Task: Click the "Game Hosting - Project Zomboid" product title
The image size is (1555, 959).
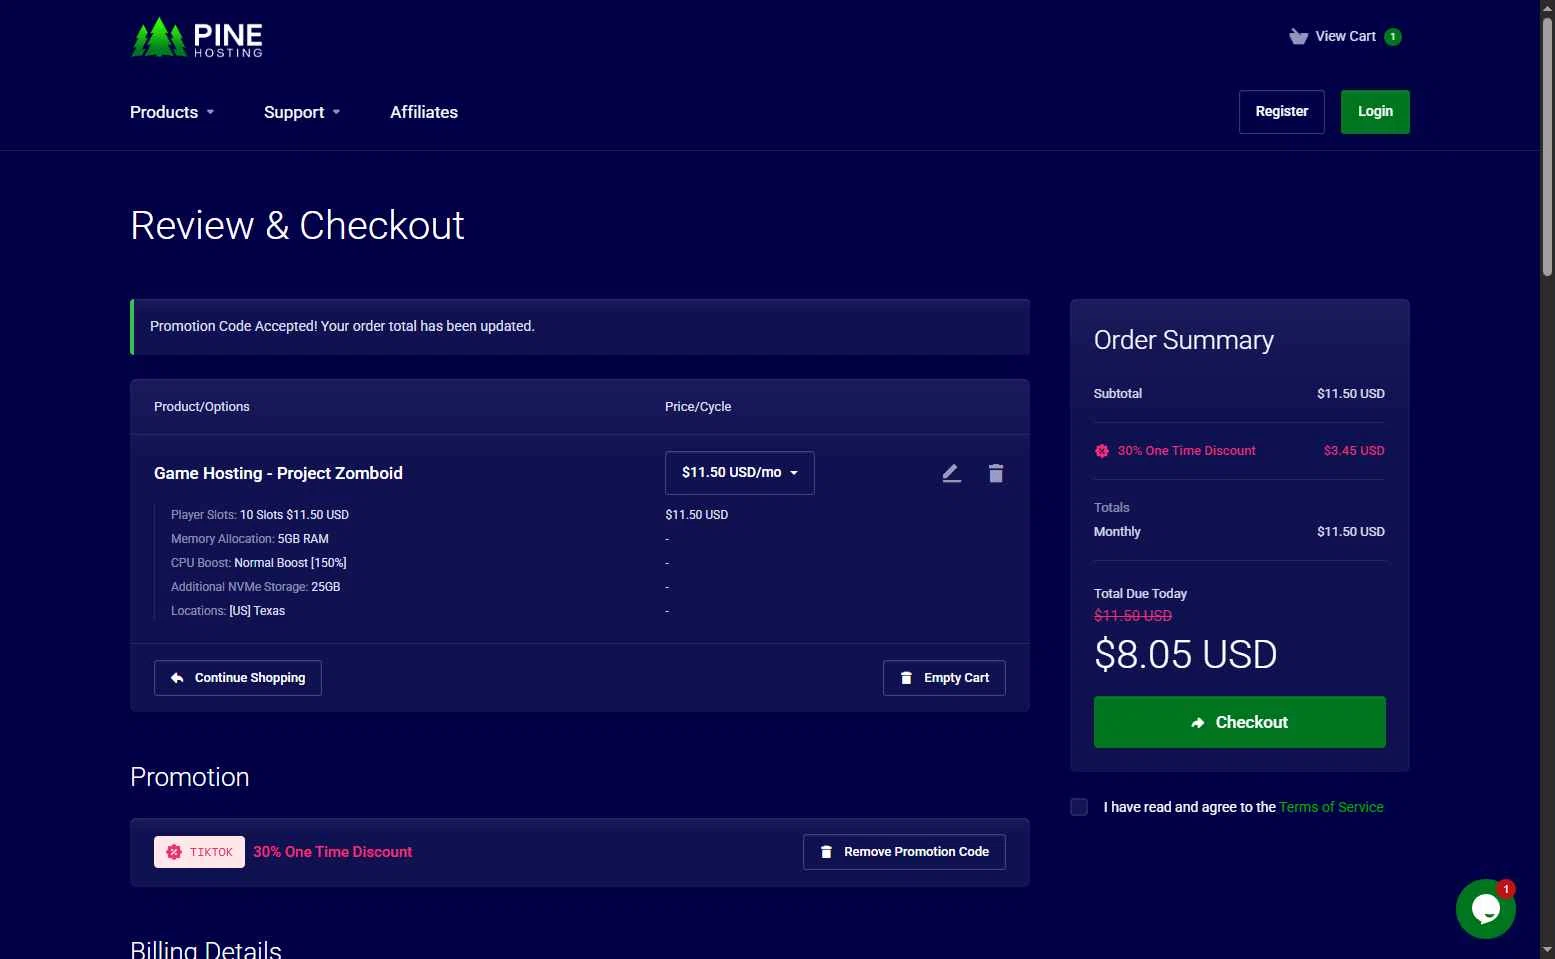Action: click(278, 473)
